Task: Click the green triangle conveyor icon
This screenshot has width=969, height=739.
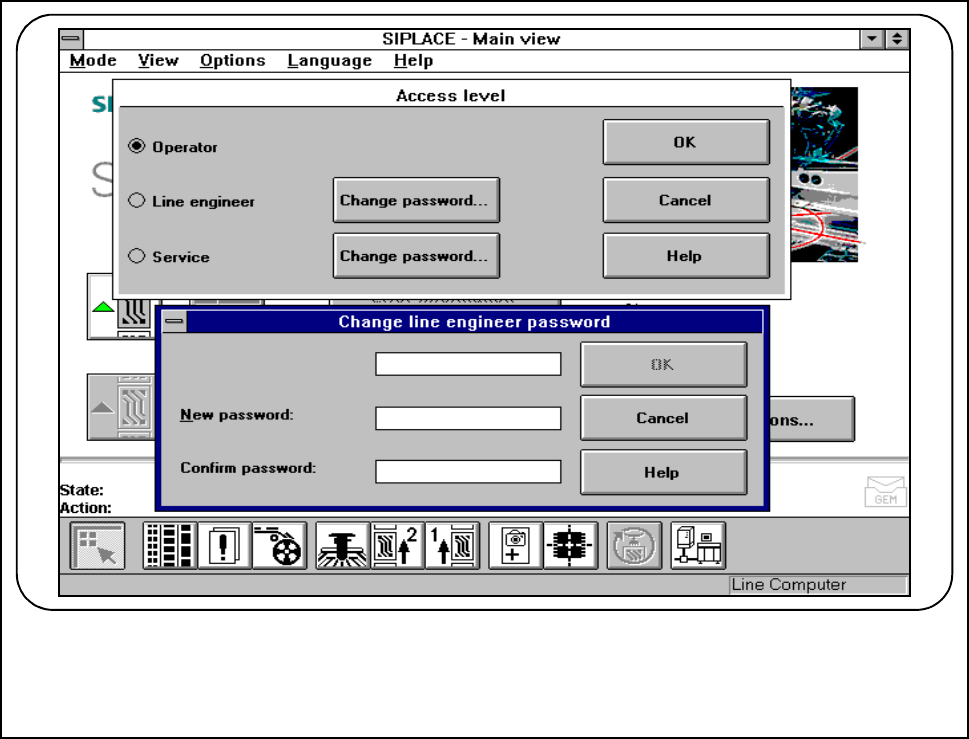Action: click(103, 306)
